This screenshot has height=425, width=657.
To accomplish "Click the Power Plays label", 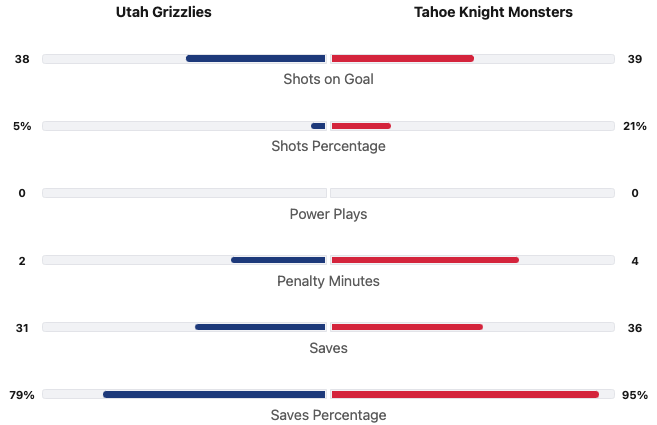I will (x=328, y=214).
